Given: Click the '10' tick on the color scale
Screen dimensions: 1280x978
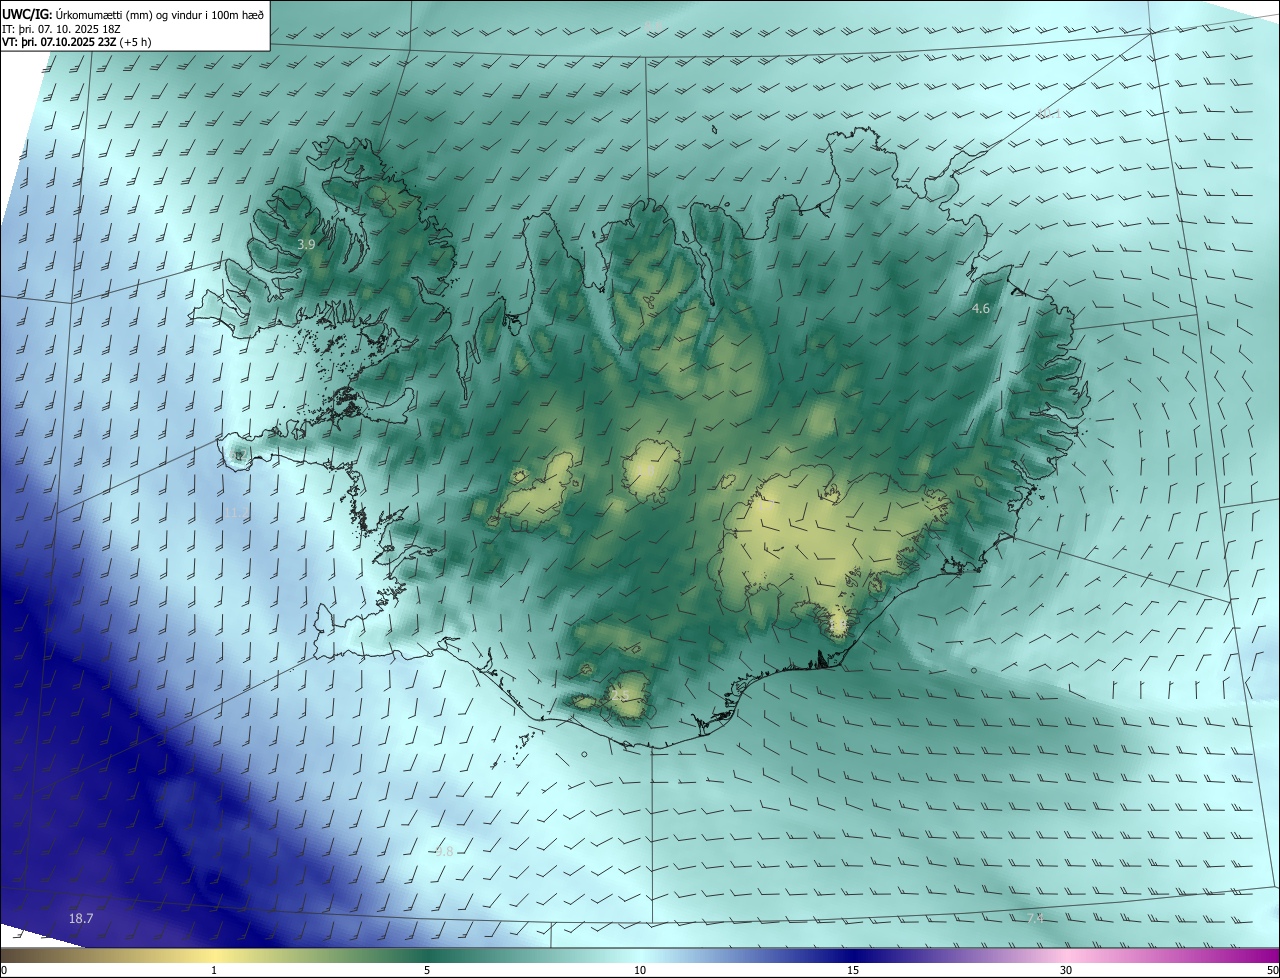Looking at the screenshot, I should click(640, 970).
